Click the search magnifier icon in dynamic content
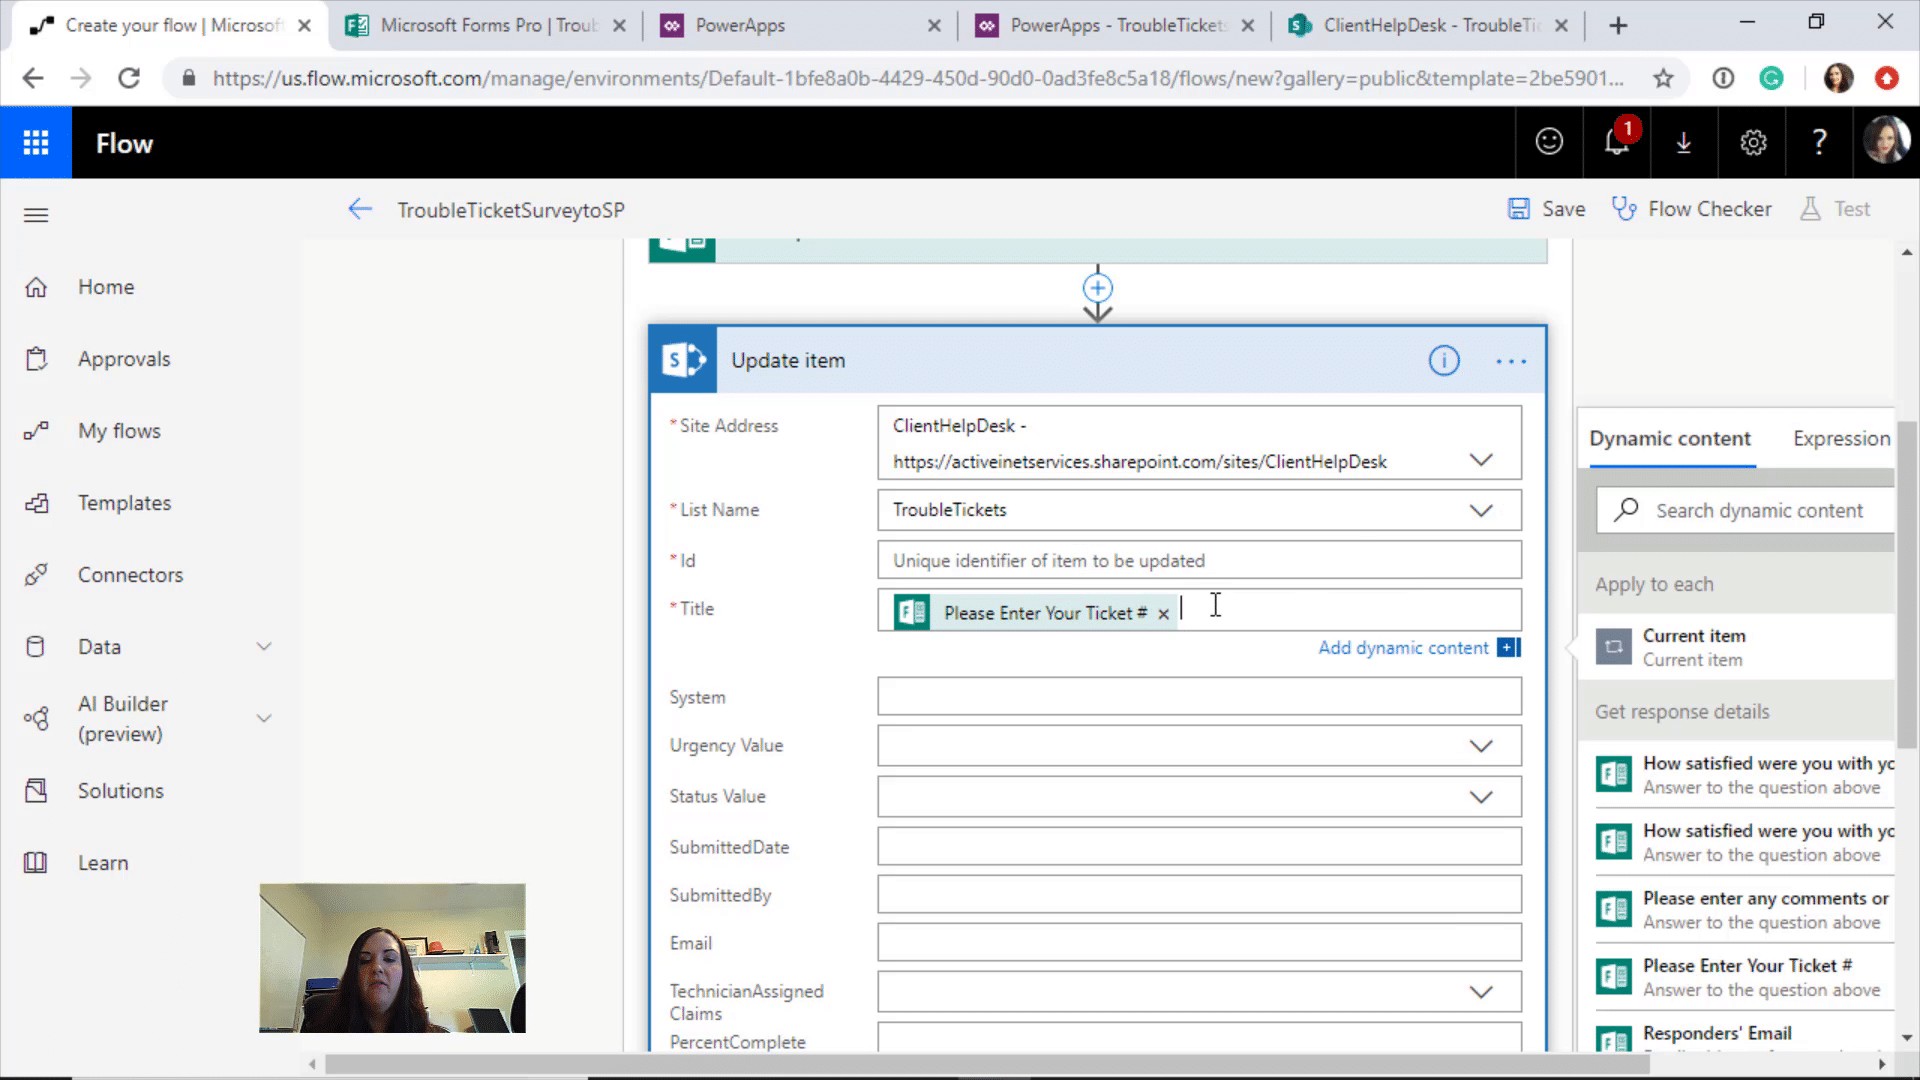The image size is (1920, 1080). (1626, 510)
